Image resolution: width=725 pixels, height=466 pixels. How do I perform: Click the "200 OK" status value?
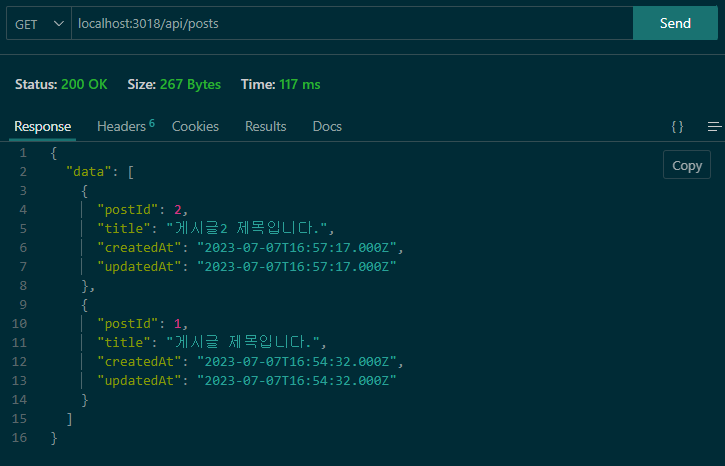(84, 84)
